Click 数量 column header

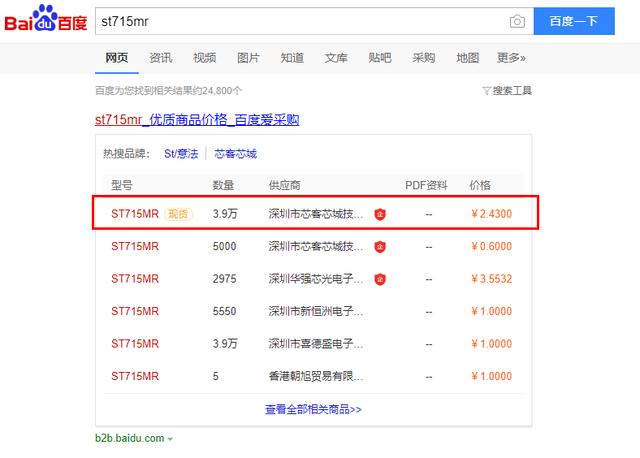(x=223, y=185)
